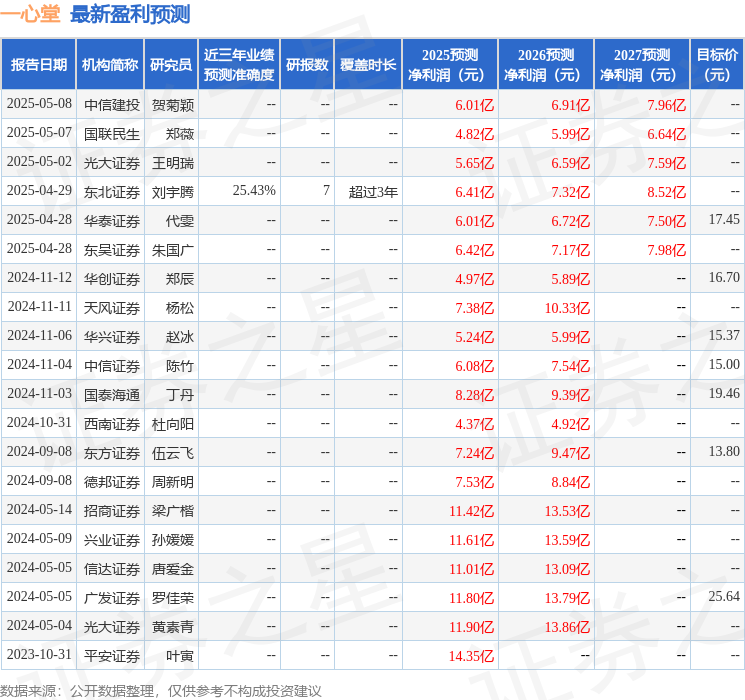Select the 广发证券 institution cell

[x=112, y=598]
